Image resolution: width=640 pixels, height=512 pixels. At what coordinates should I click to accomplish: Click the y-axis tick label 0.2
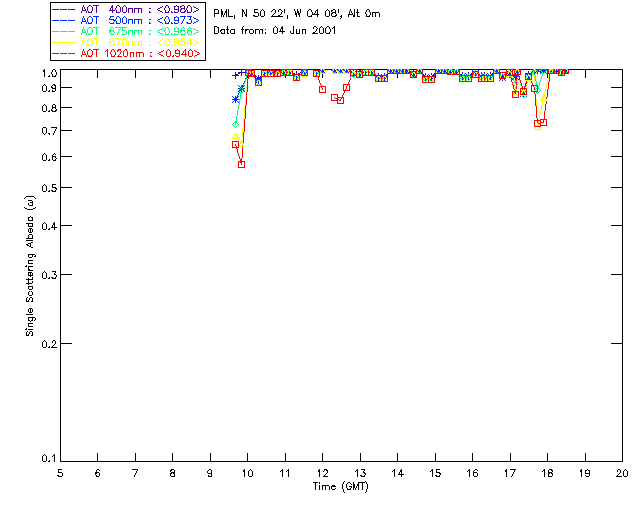tap(49, 344)
